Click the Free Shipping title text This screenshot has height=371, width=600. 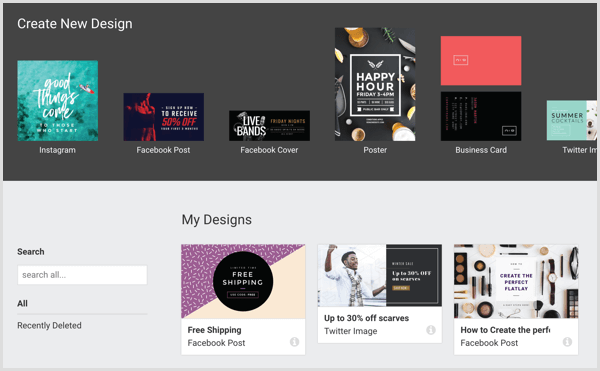pos(214,330)
